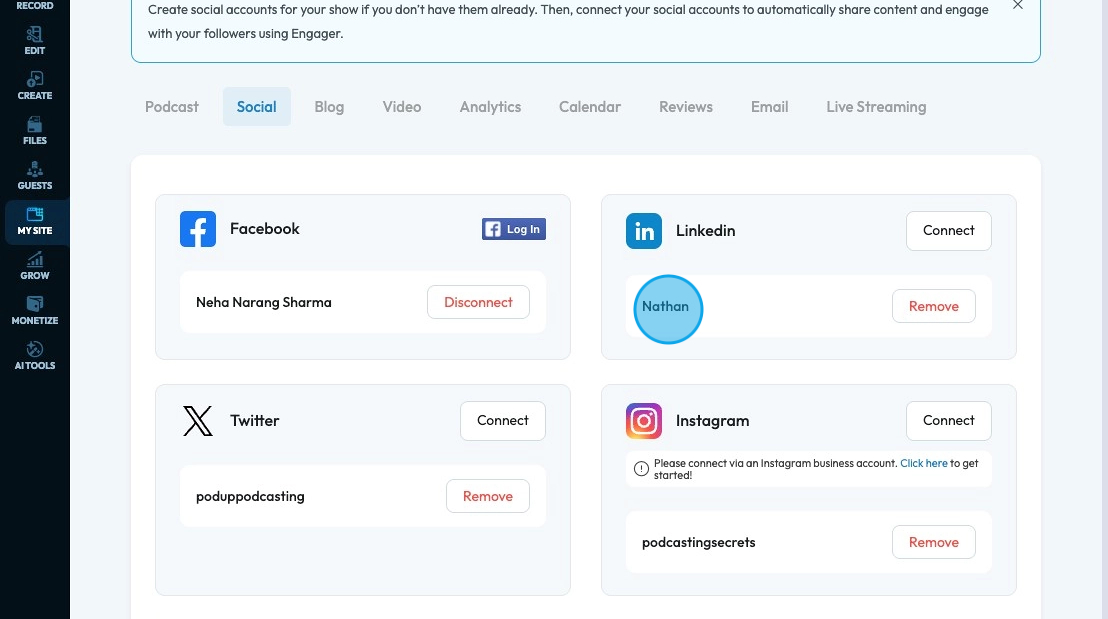Open the Calendar tab

click(x=590, y=107)
